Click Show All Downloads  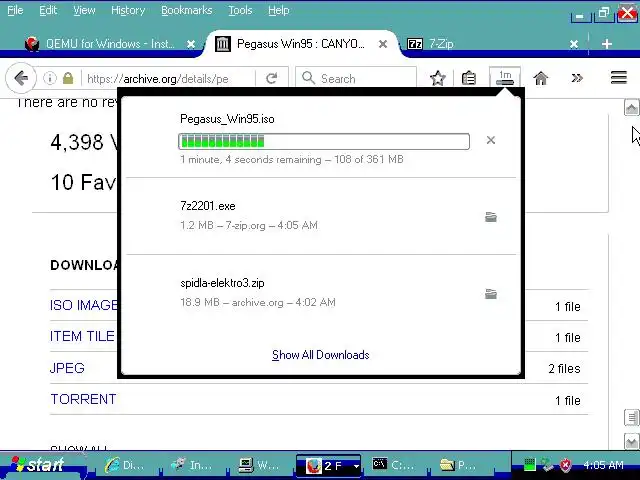click(321, 355)
